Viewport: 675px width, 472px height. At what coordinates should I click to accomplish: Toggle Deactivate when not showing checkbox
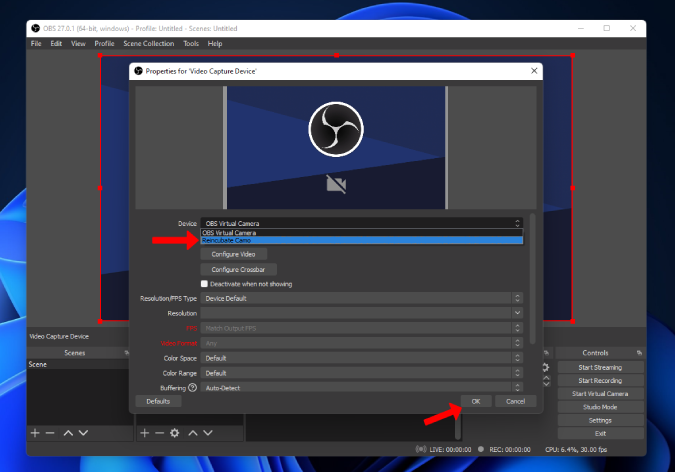[204, 284]
